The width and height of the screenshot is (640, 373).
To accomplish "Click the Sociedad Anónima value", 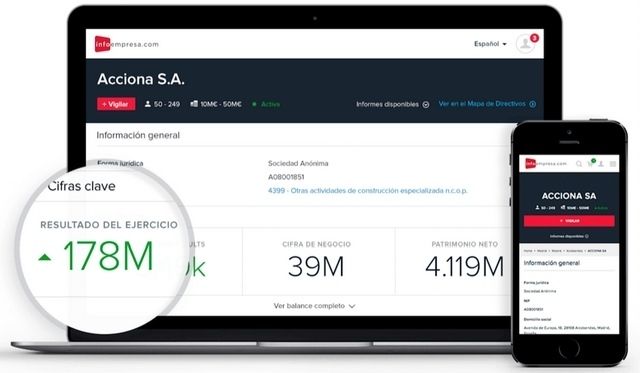I will tap(298, 163).
